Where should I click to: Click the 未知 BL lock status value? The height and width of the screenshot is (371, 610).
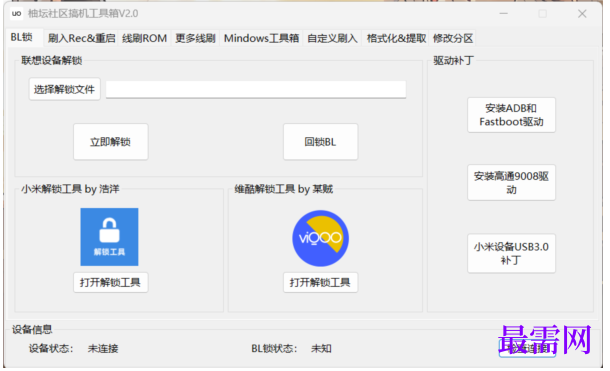click(321, 348)
